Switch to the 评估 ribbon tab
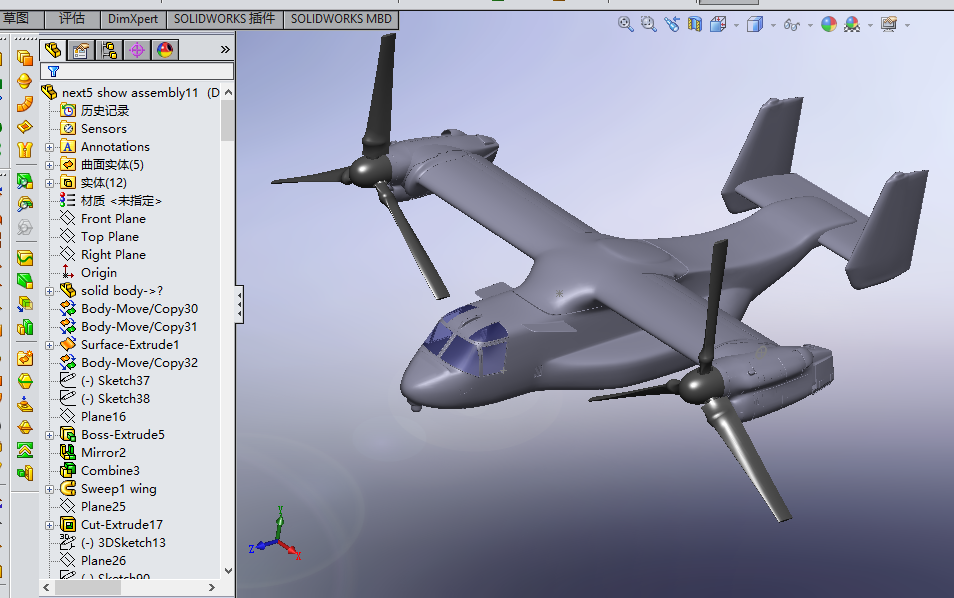The height and width of the screenshot is (598, 954). pos(72,19)
